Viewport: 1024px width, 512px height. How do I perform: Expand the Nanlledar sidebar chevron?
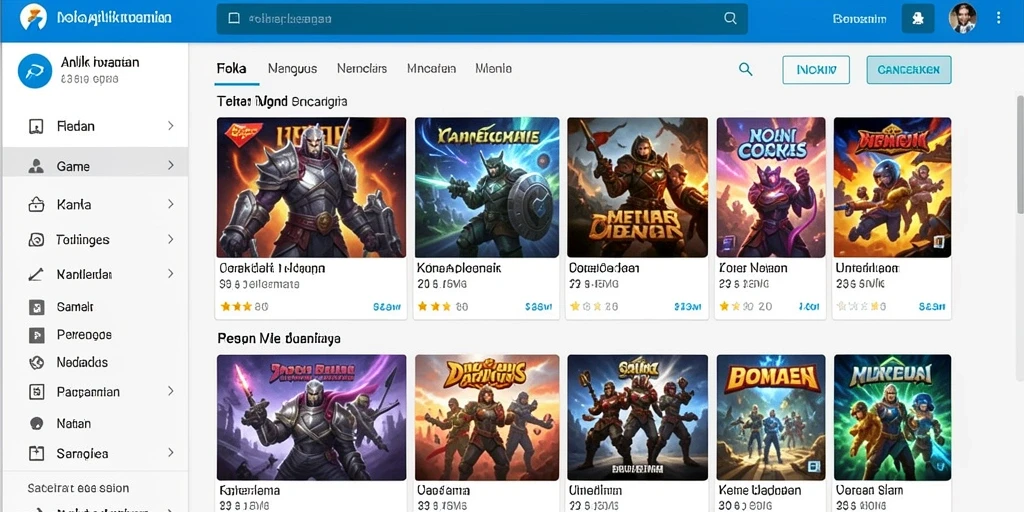(170, 274)
